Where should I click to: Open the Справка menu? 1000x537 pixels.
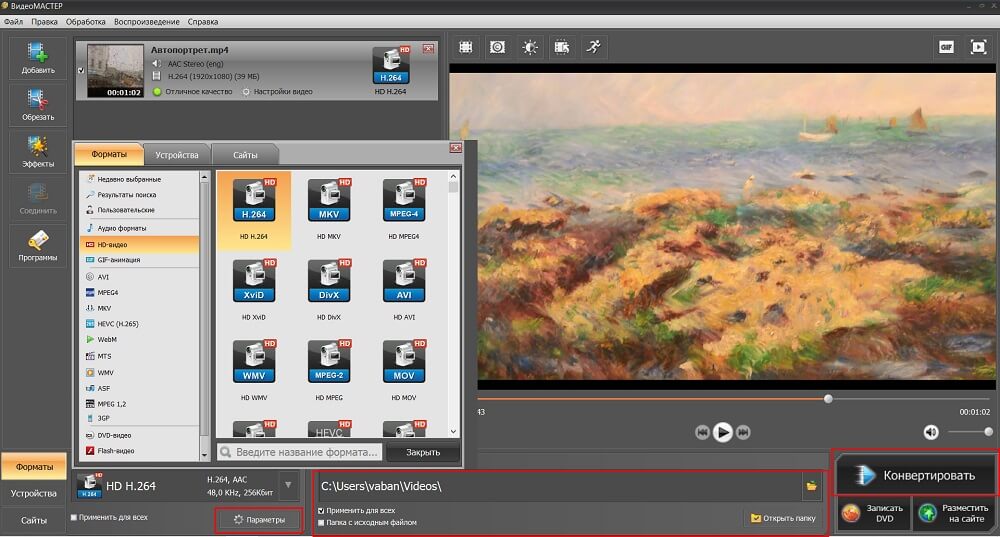203,22
